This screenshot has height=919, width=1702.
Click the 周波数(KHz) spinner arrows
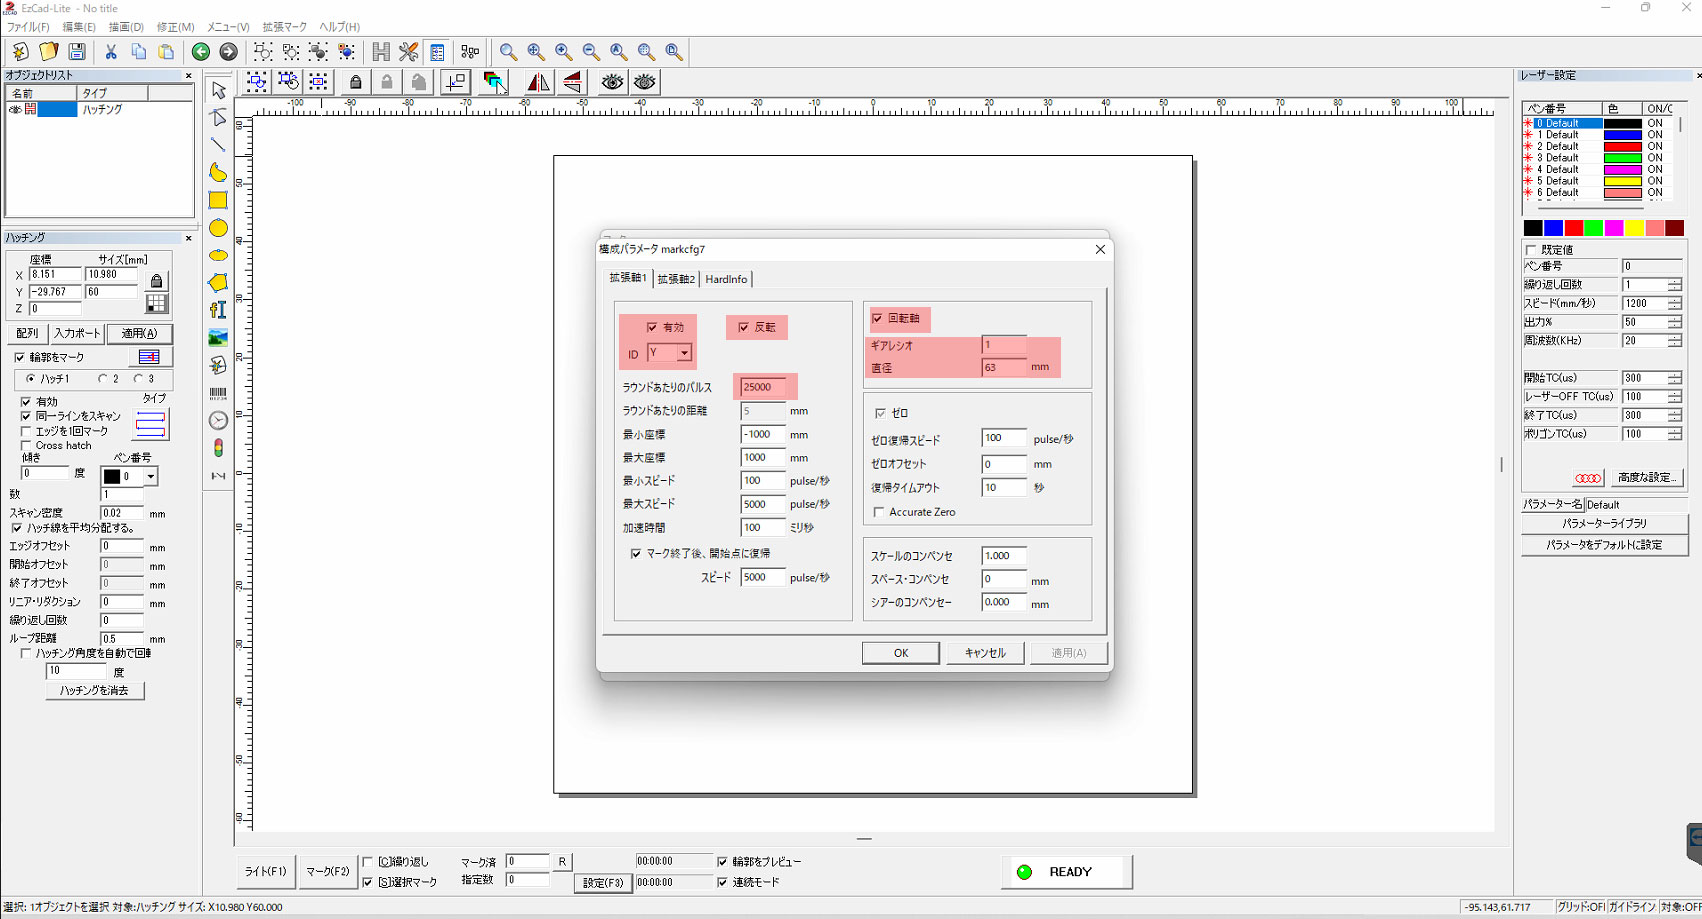click(x=1675, y=341)
